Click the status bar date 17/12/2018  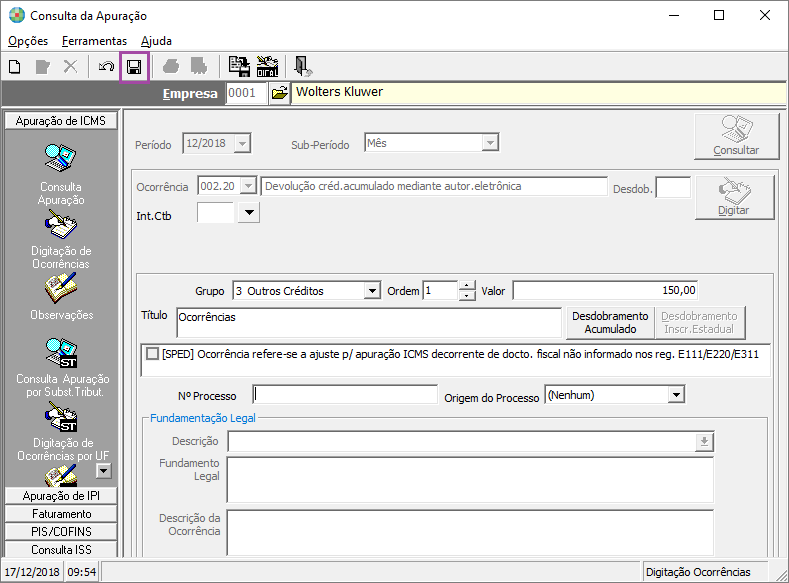tap(32, 572)
